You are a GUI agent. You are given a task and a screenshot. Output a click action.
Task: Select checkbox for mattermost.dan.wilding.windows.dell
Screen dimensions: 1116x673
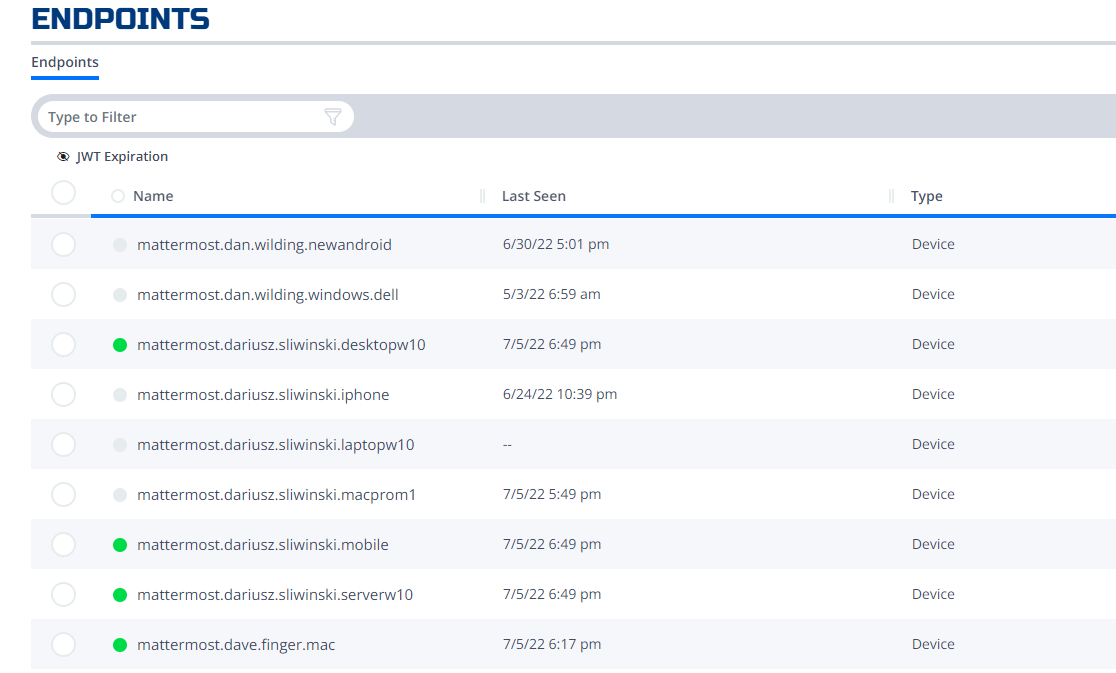[x=63, y=295]
